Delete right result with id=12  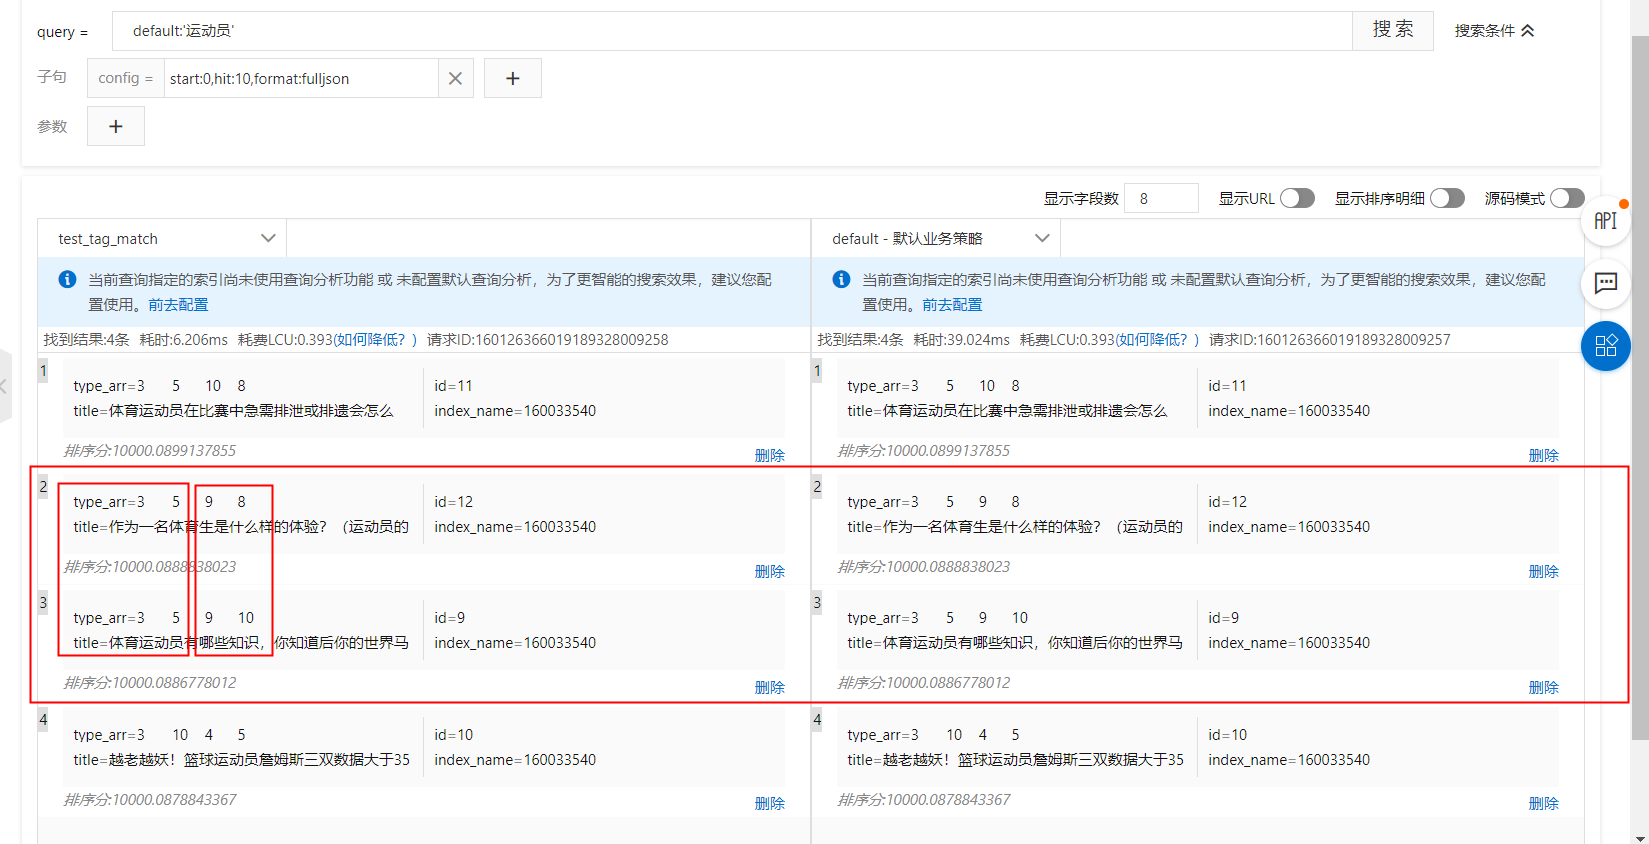pos(1543,571)
